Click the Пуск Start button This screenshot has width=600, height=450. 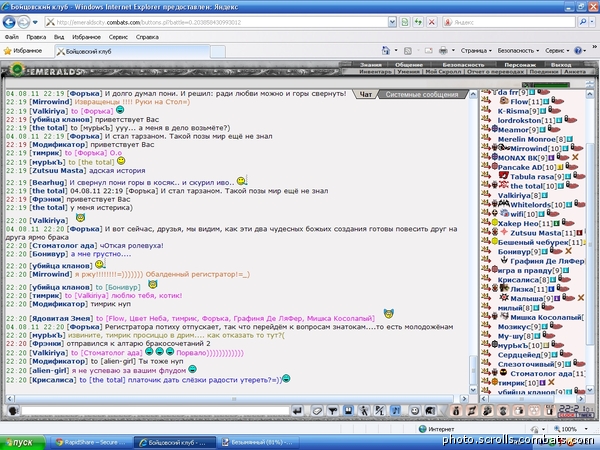pos(22,442)
